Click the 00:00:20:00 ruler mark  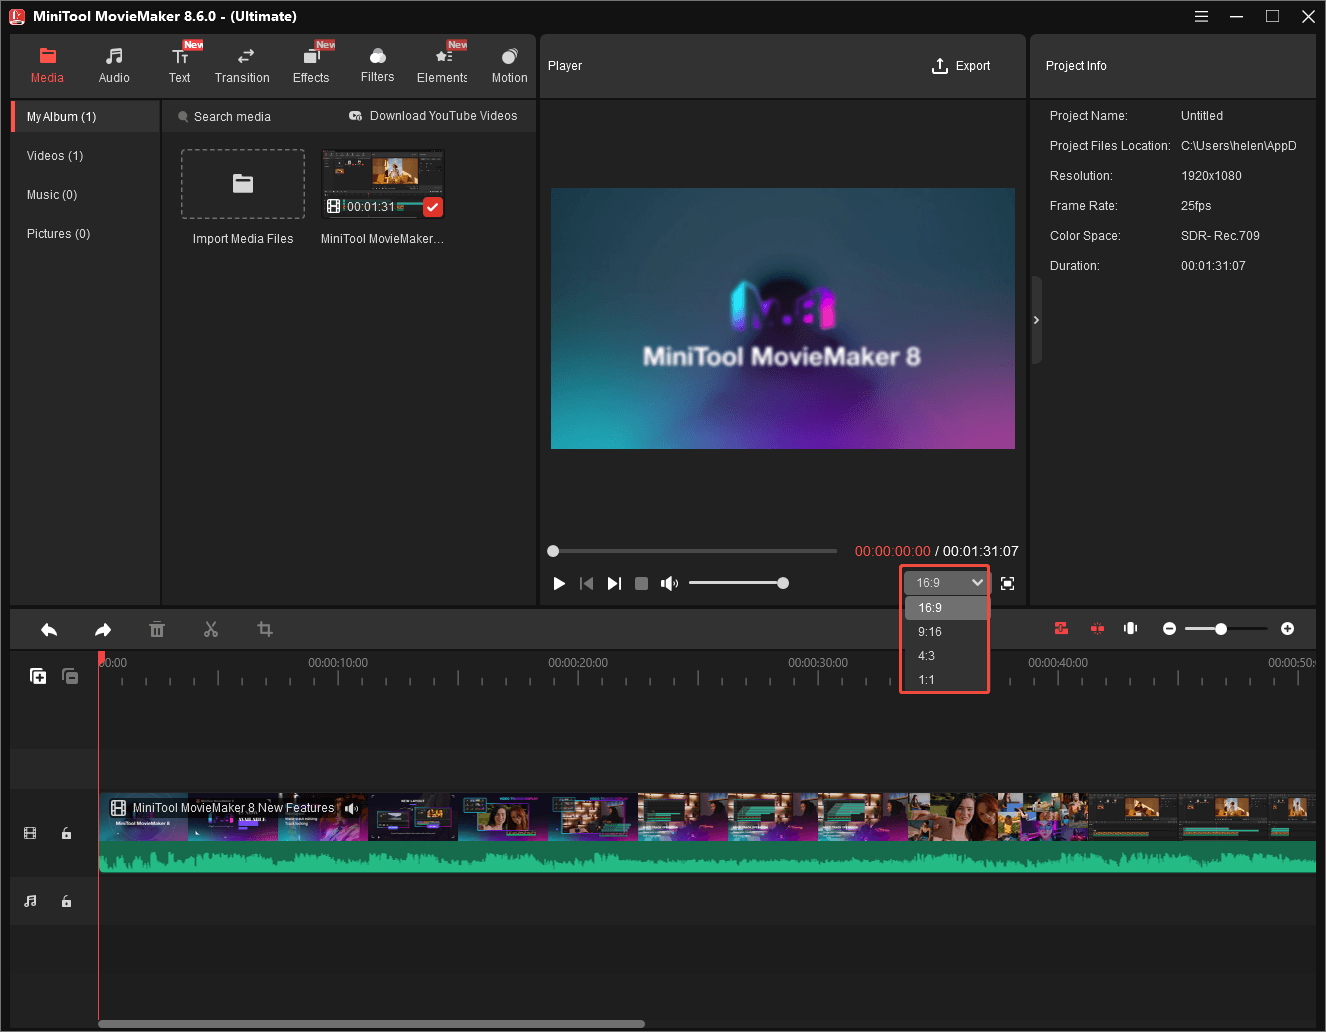(x=578, y=663)
